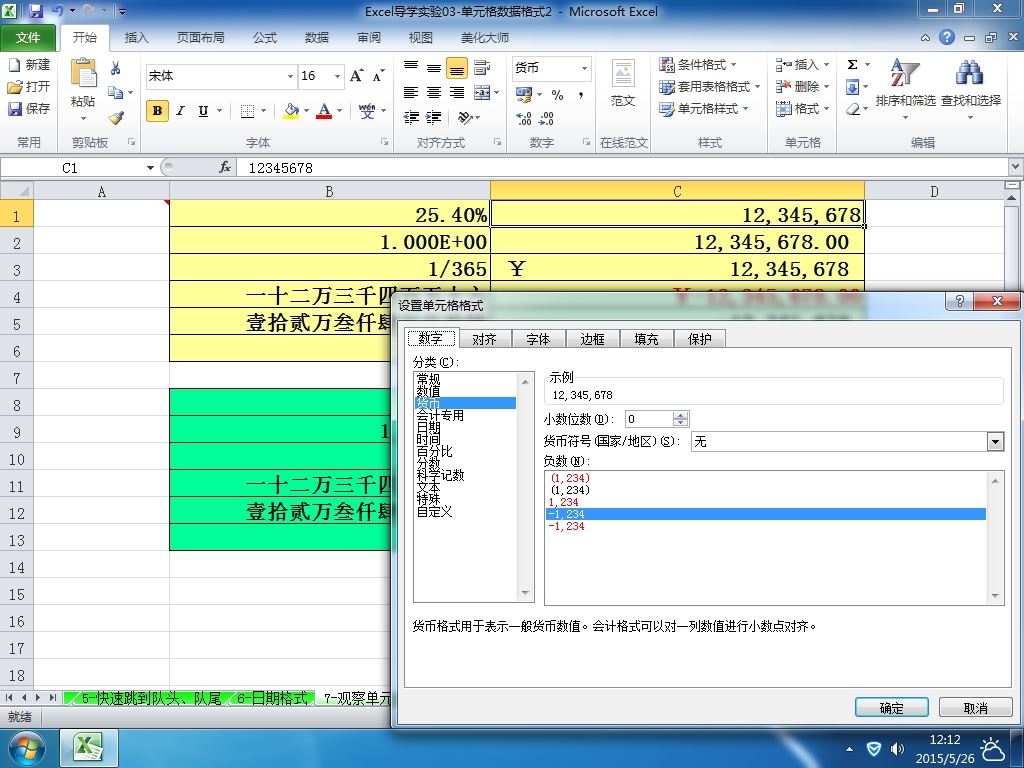Screen dimensions: 1024x768
Task: Toggle middle vertical alignment button
Action: pos(434,67)
